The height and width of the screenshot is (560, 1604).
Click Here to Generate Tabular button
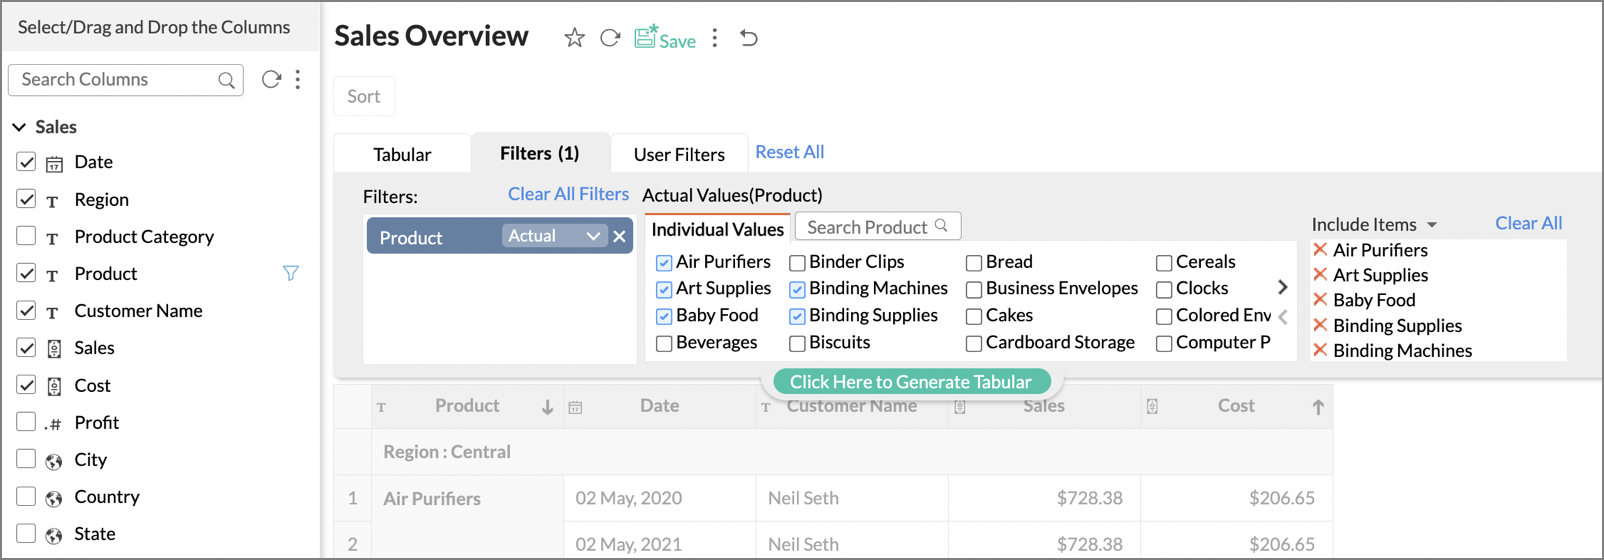[x=911, y=382]
